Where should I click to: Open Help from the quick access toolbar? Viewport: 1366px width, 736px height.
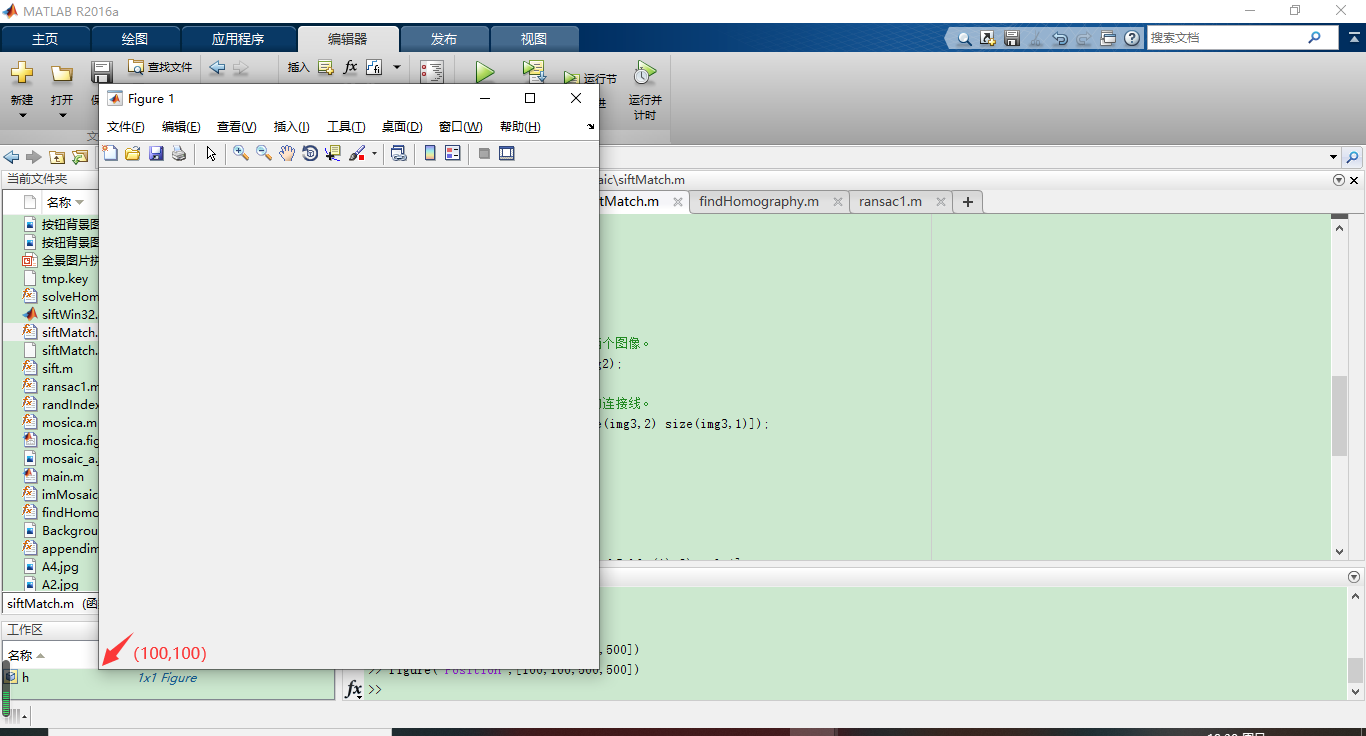click(x=1132, y=38)
